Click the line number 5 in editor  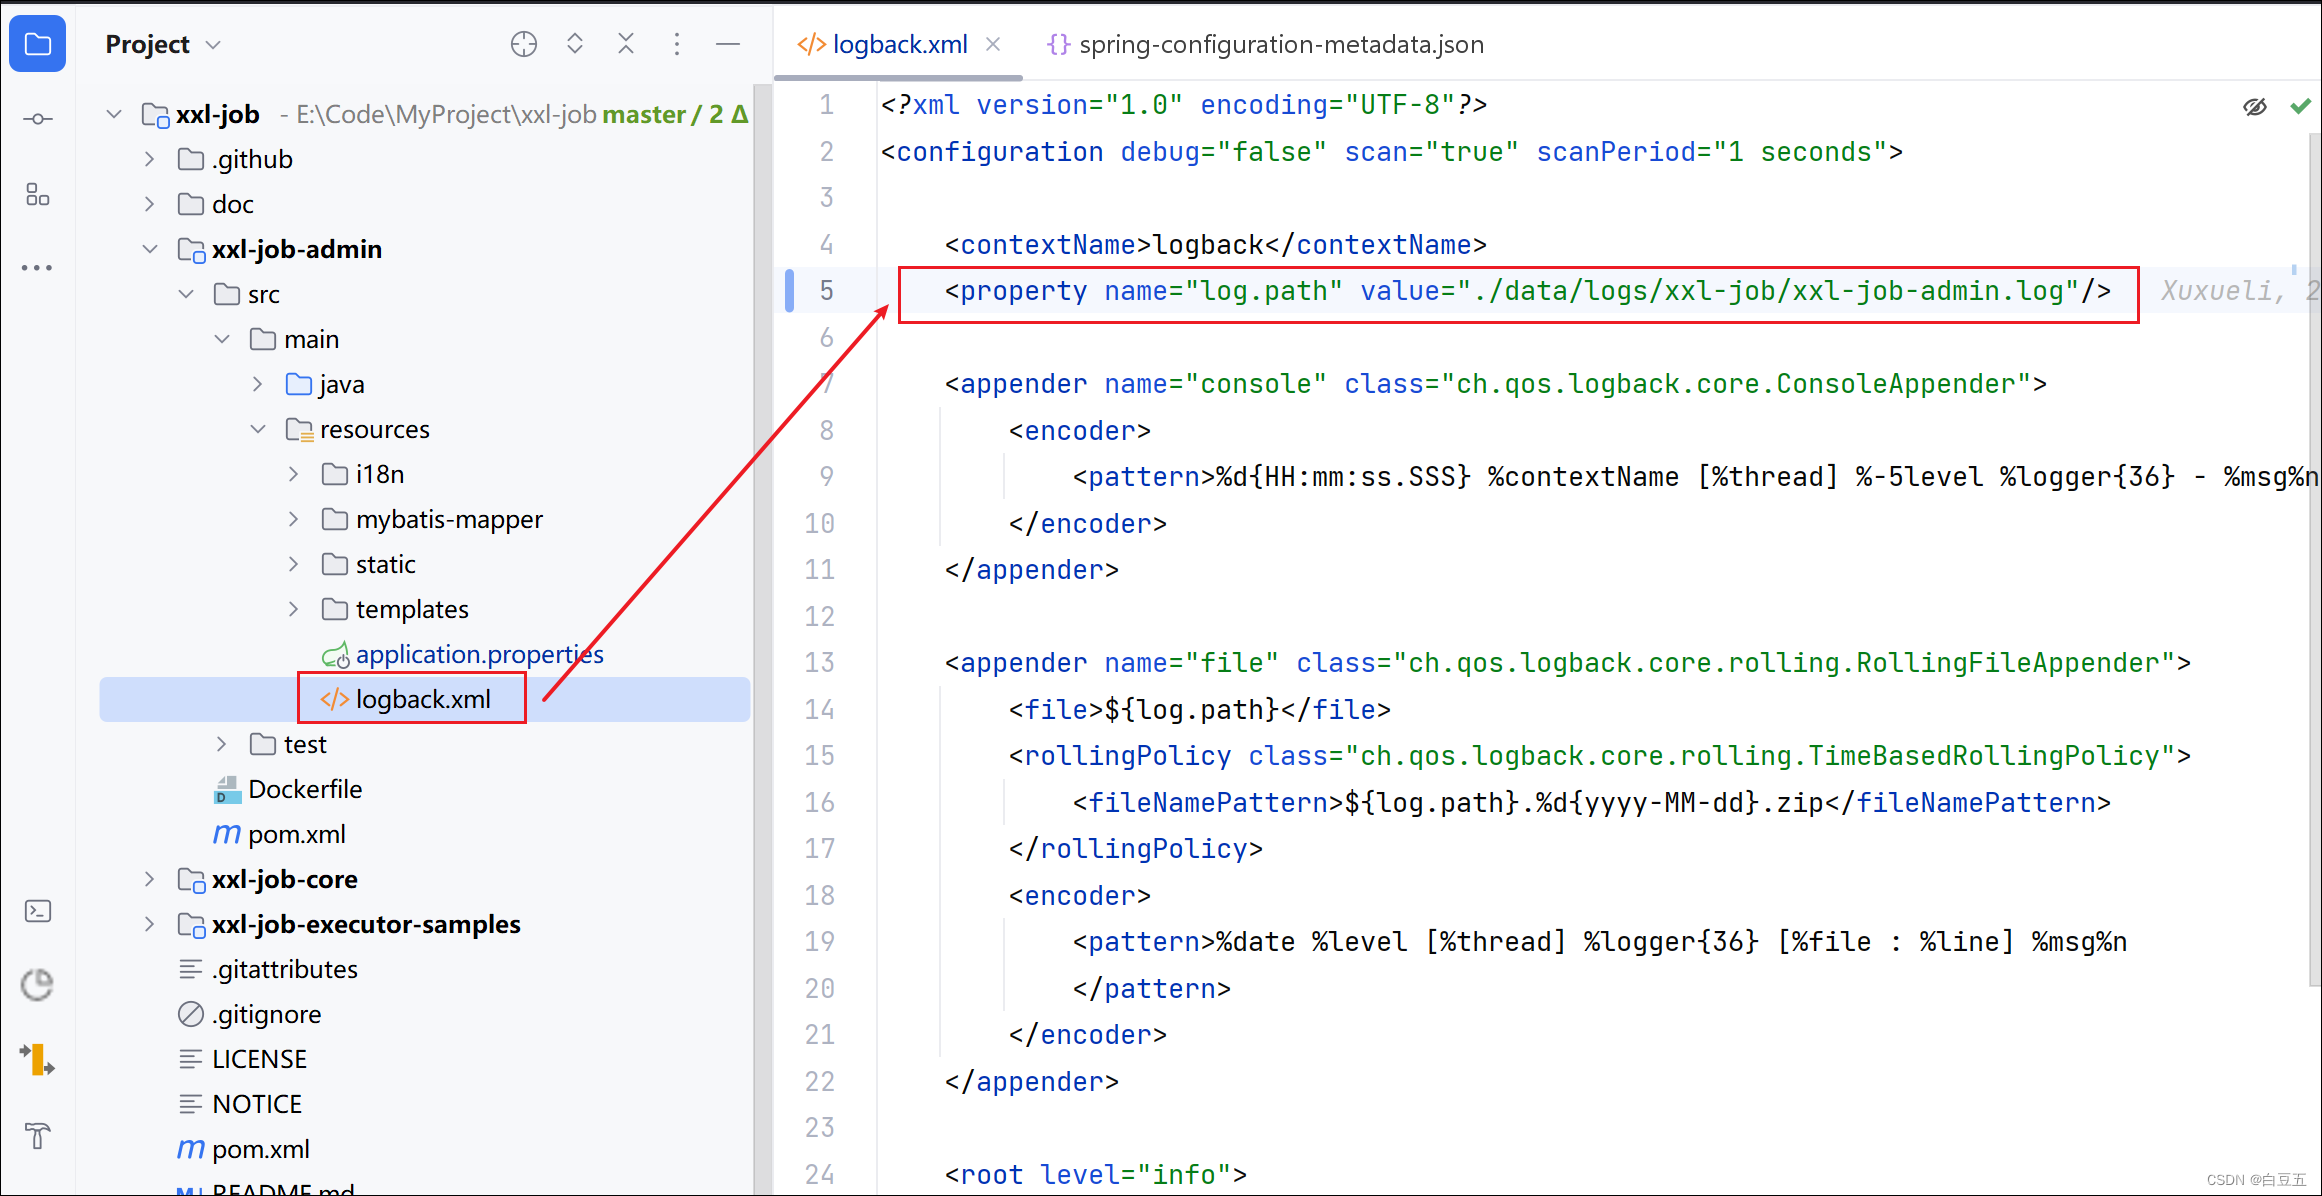coord(823,290)
